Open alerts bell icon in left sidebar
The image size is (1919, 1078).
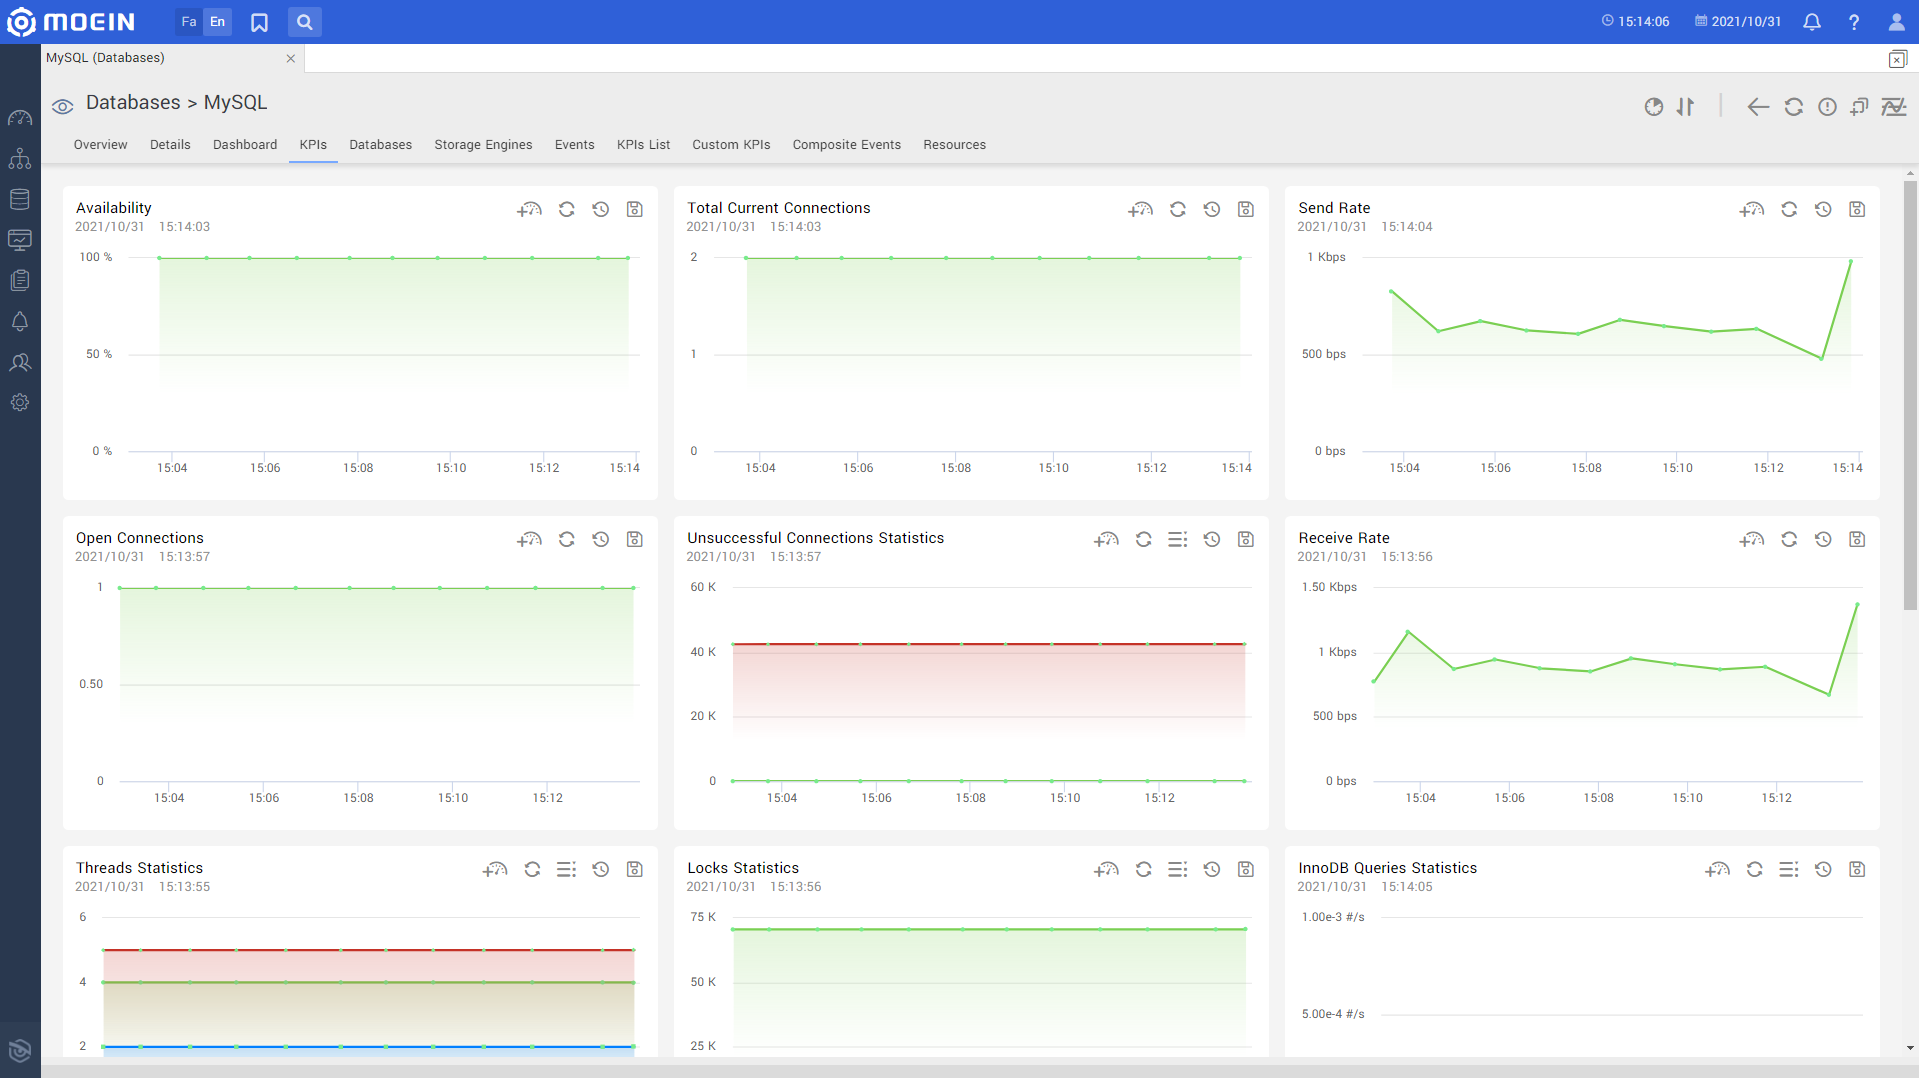[x=20, y=321]
